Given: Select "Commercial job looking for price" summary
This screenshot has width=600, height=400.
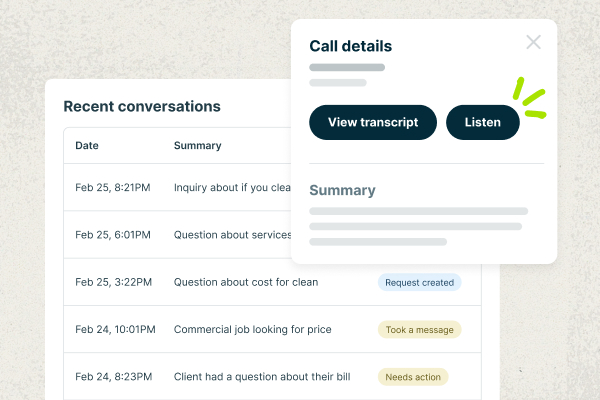Looking at the screenshot, I should [x=252, y=329].
